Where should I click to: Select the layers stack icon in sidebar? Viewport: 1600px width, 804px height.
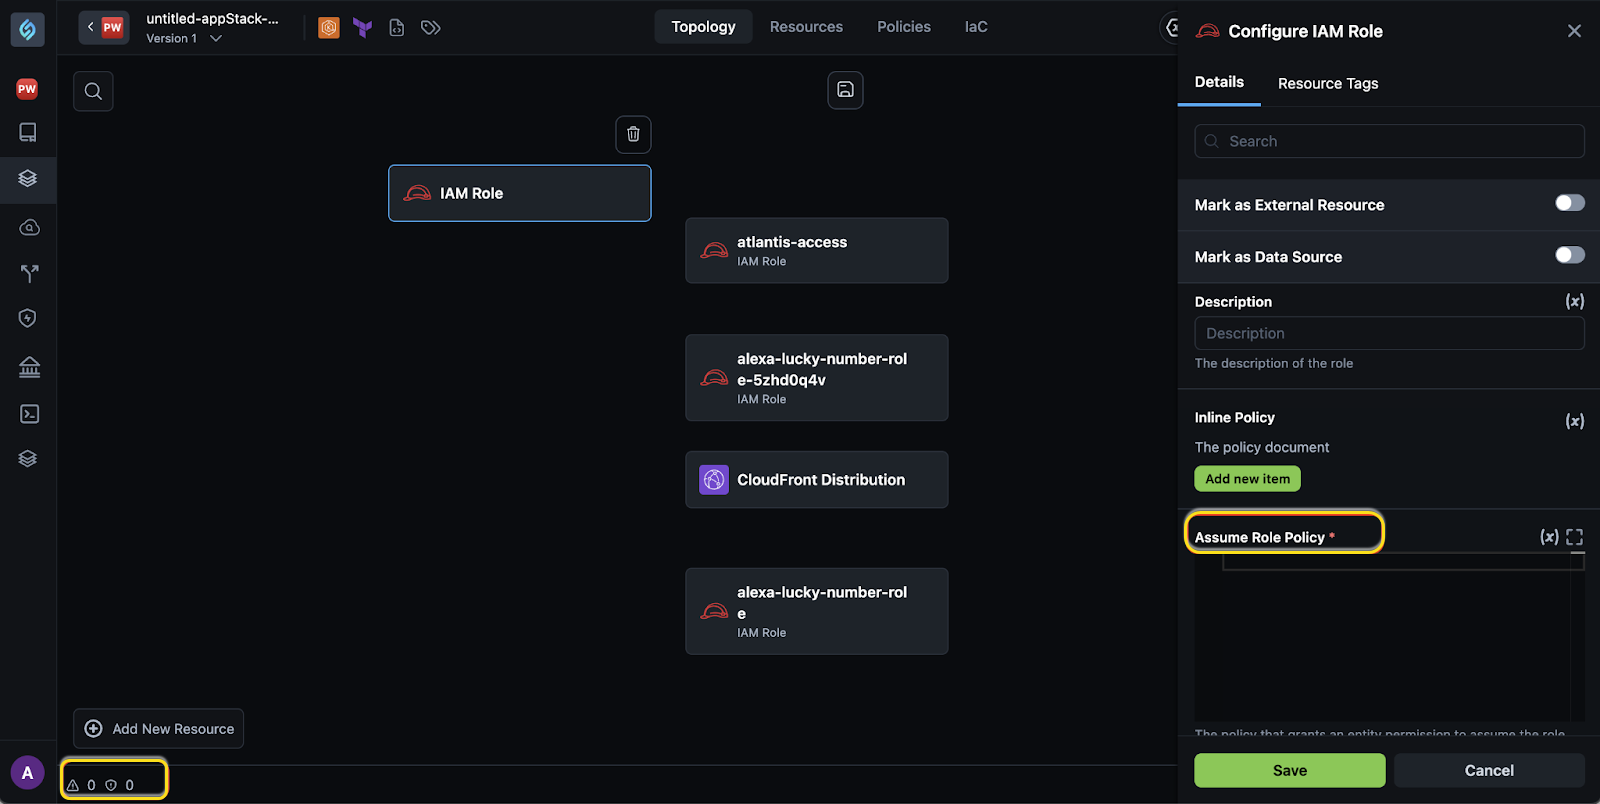point(28,178)
